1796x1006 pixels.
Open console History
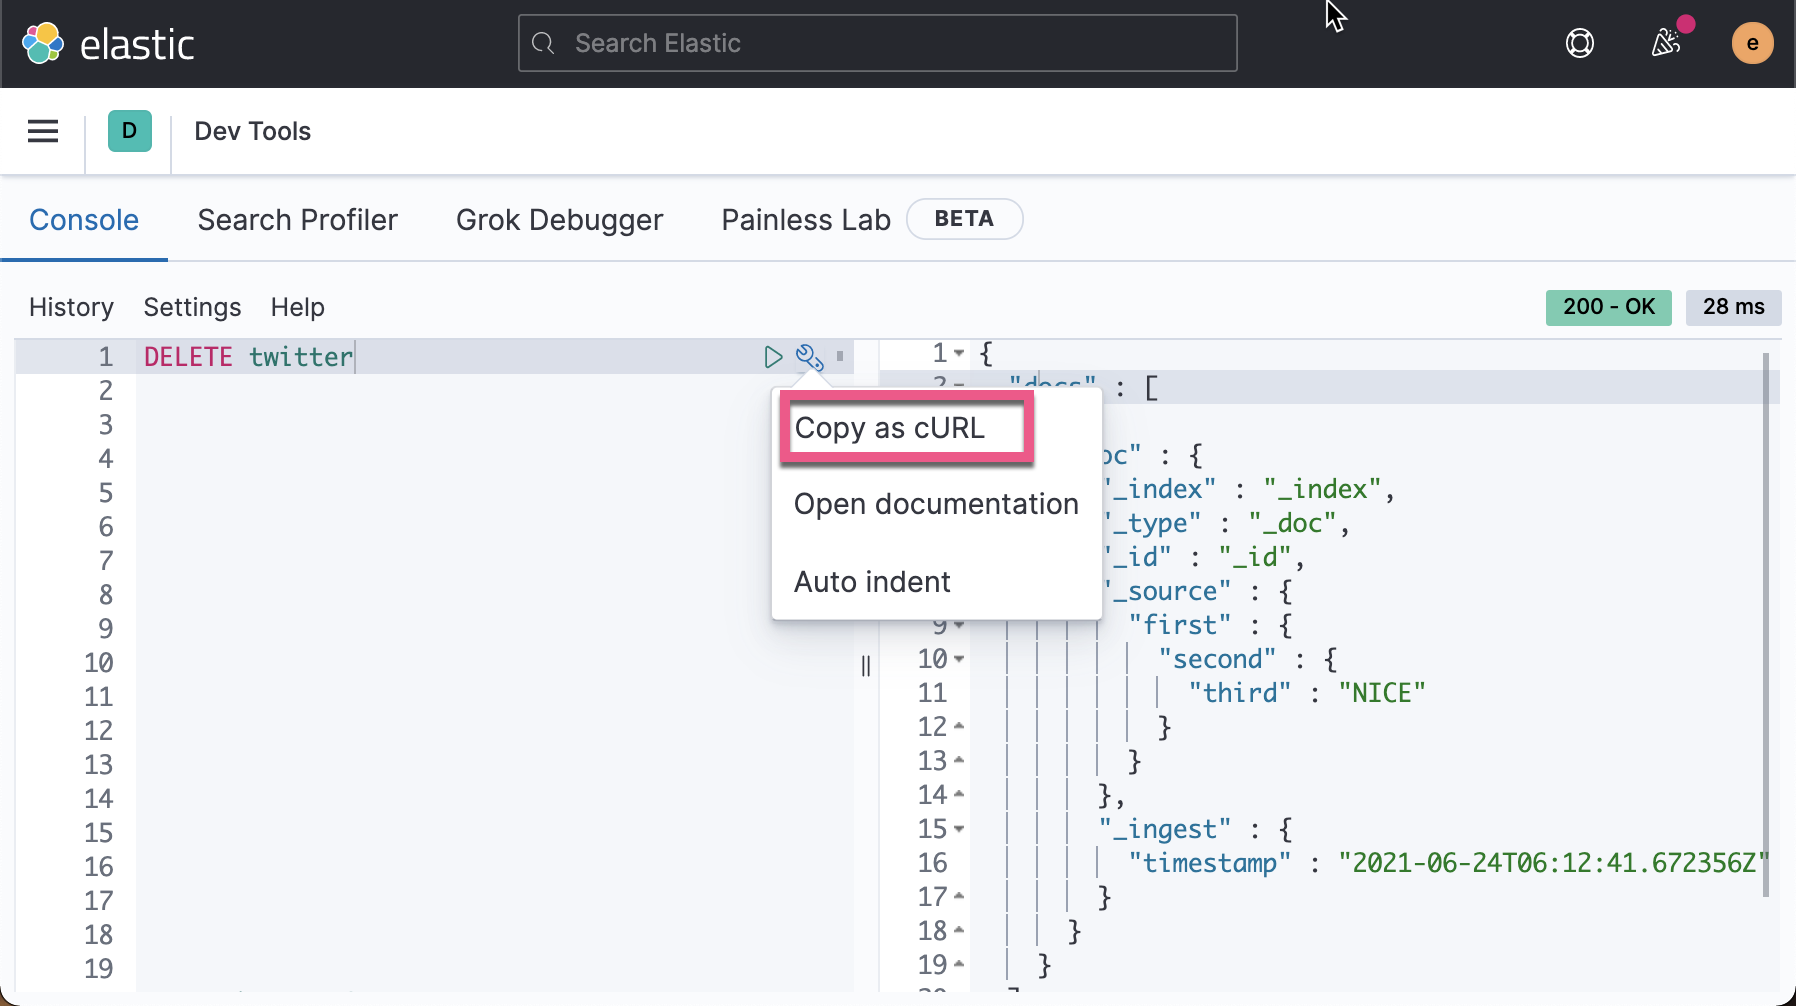click(x=71, y=307)
